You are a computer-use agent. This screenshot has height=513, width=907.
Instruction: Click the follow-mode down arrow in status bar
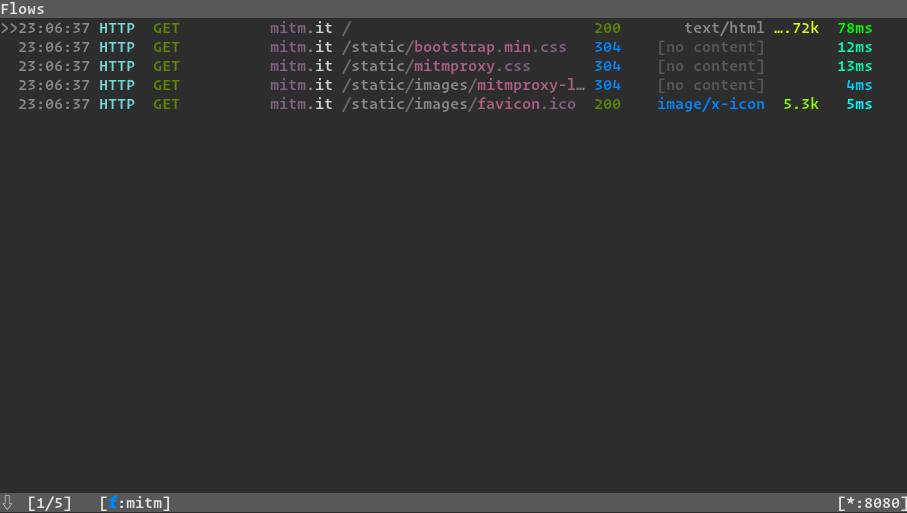pos(8,503)
